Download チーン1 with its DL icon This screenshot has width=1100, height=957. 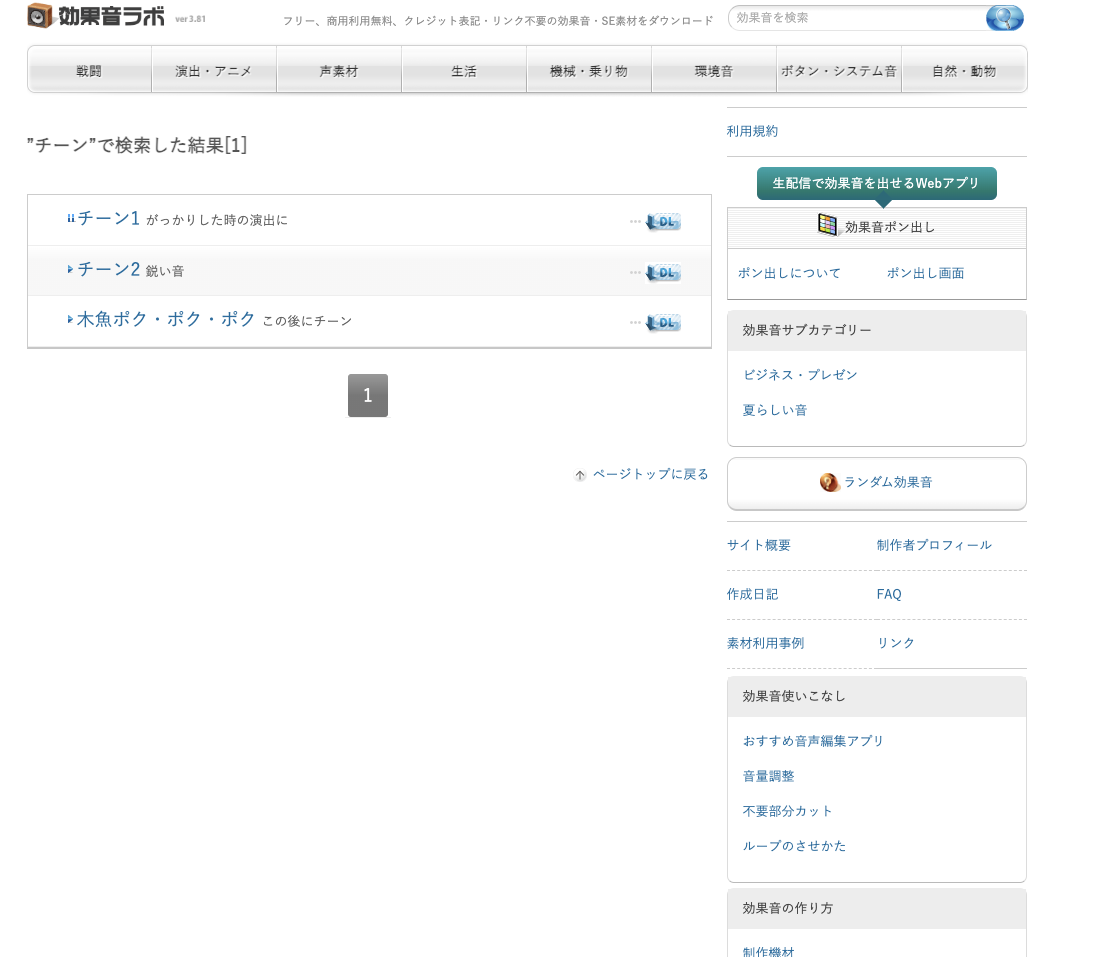coord(663,222)
